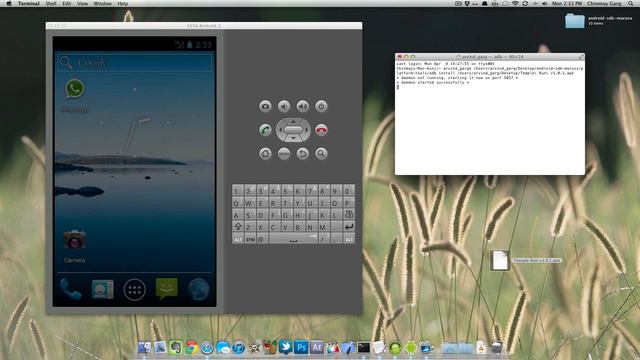Click the shift key on emulator keyboard
Screen dimensions: 640x360
click(x=238, y=227)
